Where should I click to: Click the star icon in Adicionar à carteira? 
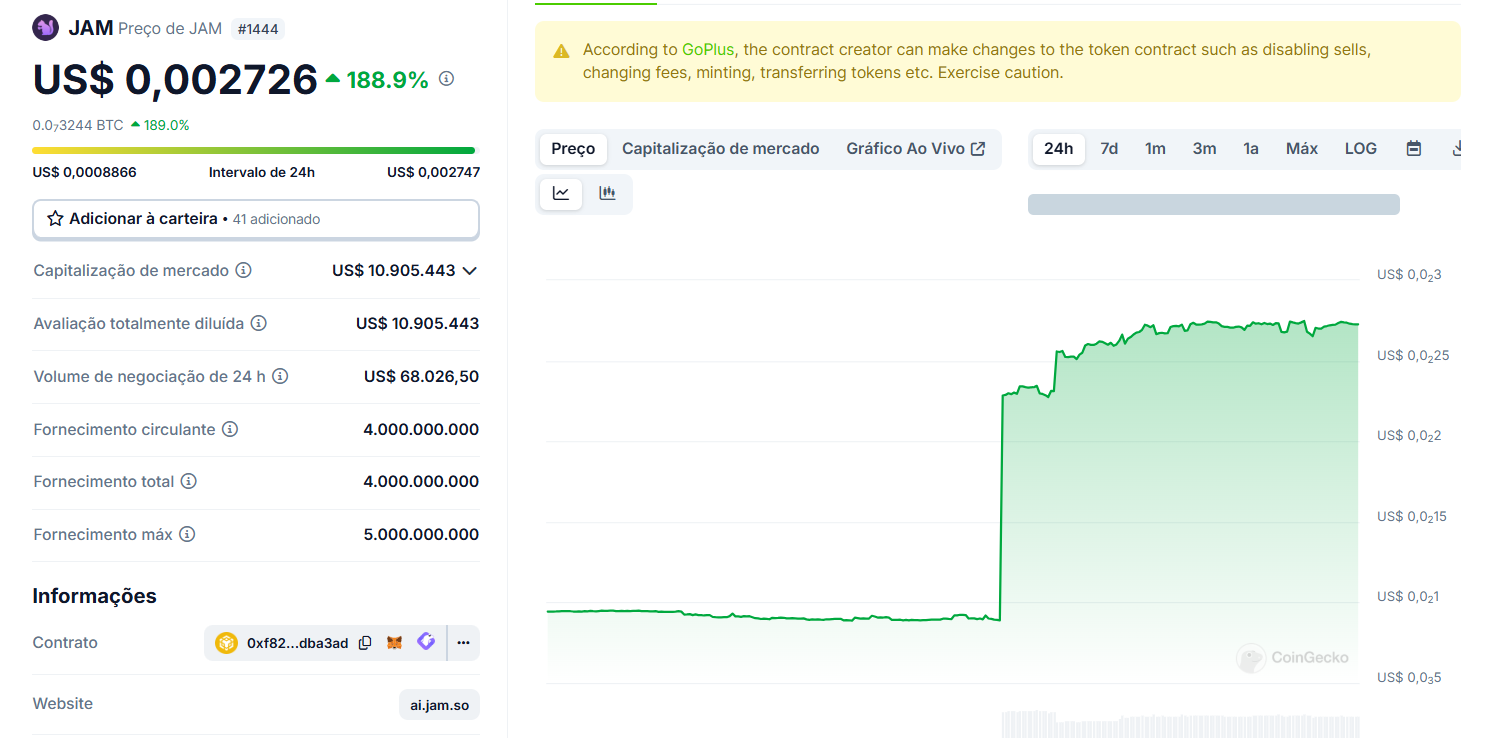pos(56,218)
